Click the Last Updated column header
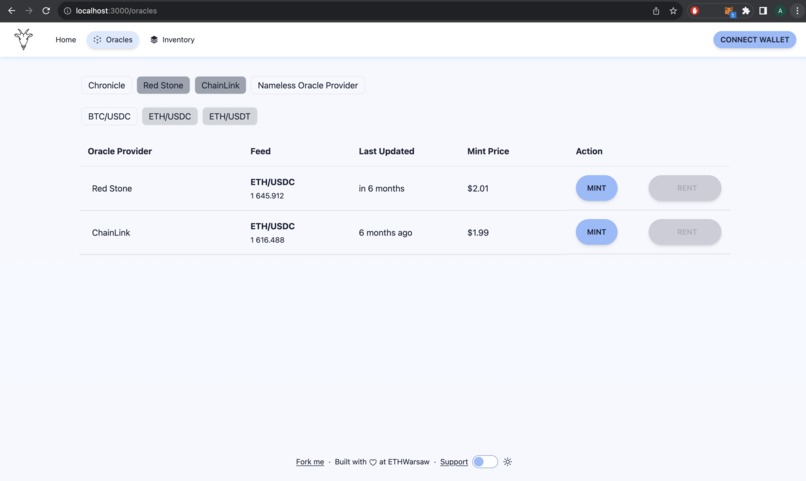Image resolution: width=806 pixels, height=481 pixels. pos(387,151)
